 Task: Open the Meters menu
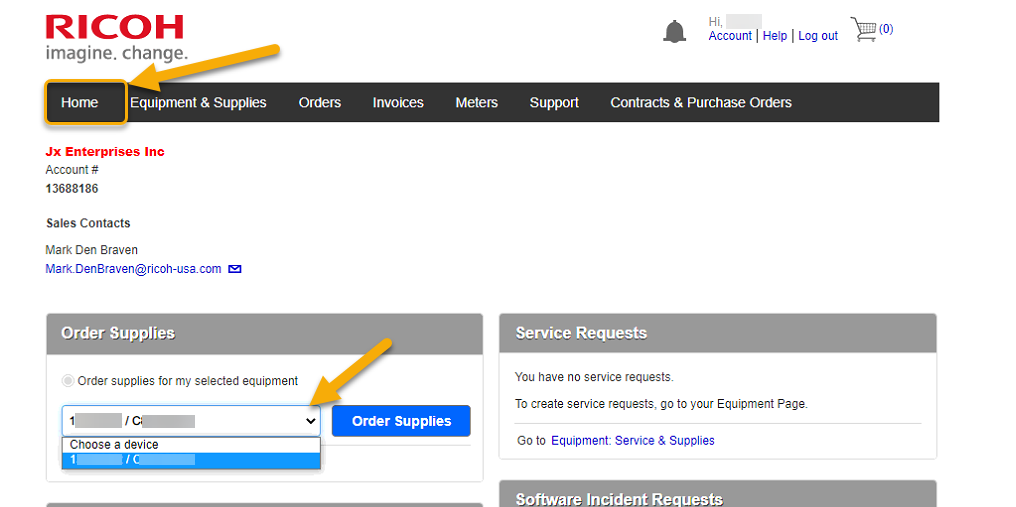pos(476,102)
